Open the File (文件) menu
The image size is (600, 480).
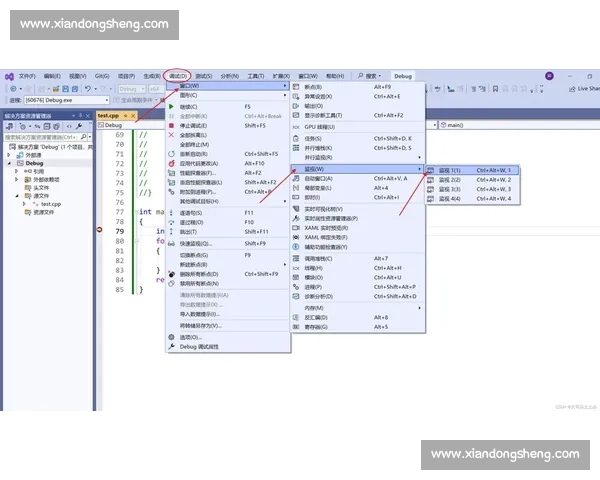point(27,76)
